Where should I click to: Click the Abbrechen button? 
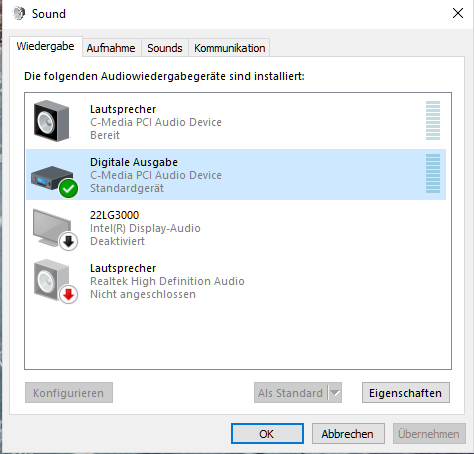(348, 434)
